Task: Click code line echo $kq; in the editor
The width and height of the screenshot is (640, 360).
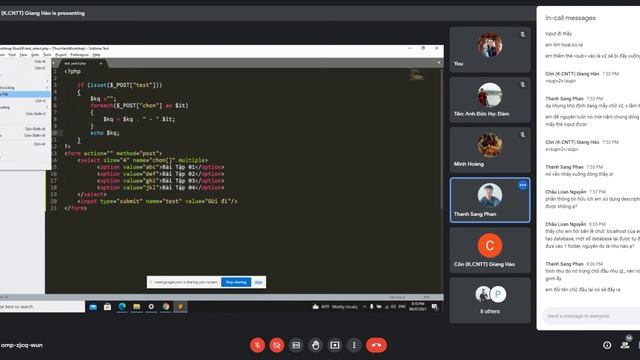Action: pos(105,133)
